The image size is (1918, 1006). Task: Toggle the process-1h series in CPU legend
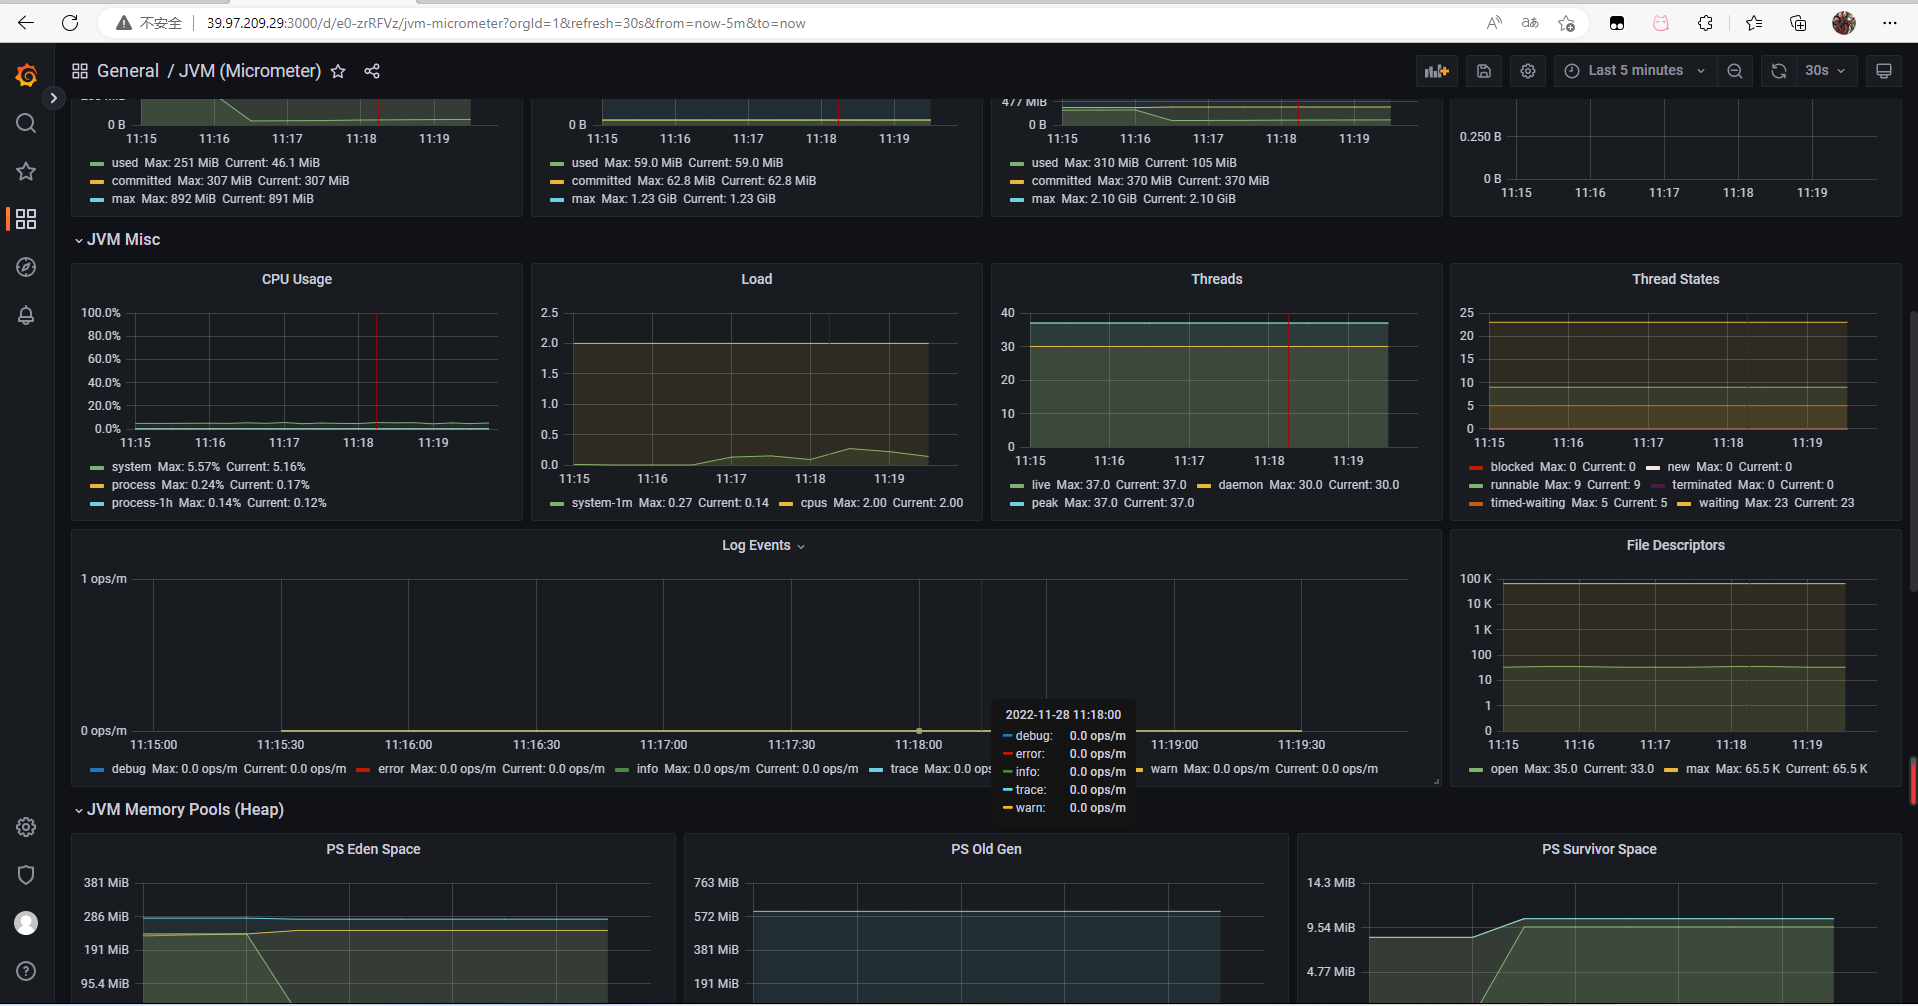pyautogui.click(x=142, y=503)
